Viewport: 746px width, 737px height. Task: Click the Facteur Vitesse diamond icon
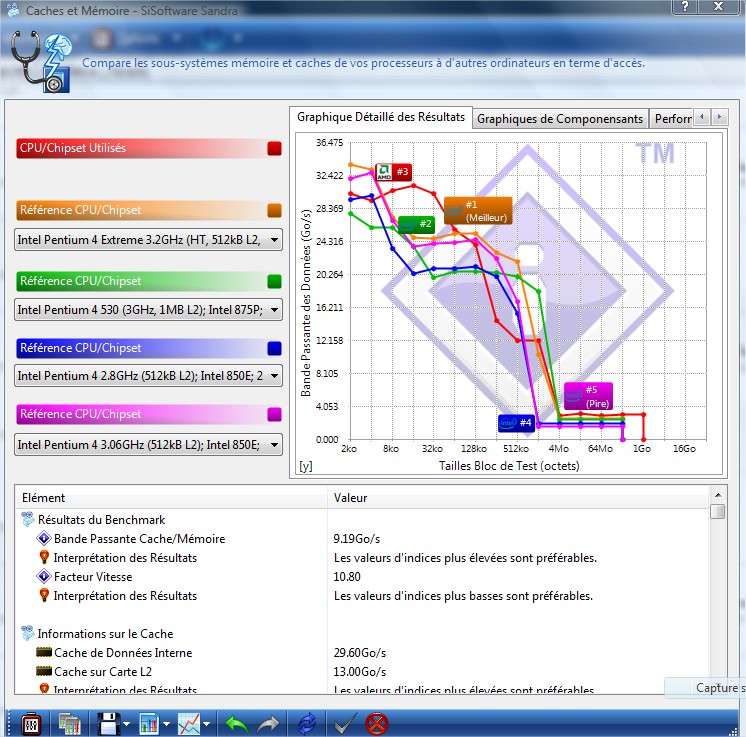(x=44, y=576)
